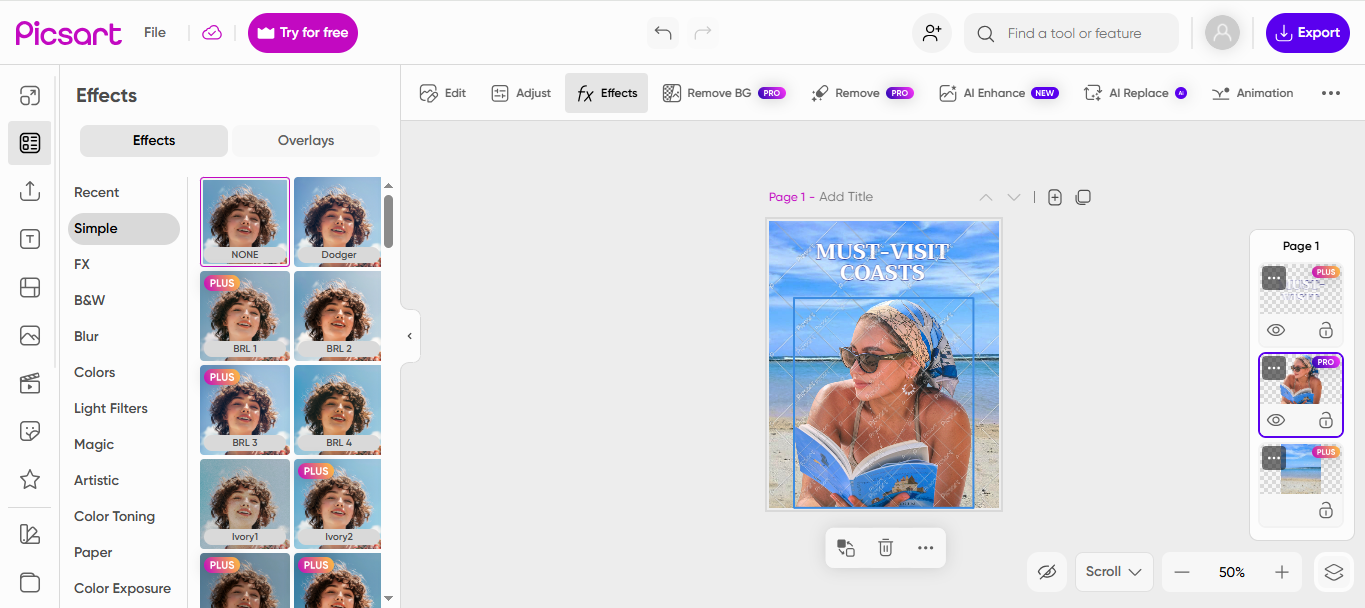This screenshot has height=608, width=1365.
Task: Open the Adjust tool
Action: (521, 93)
